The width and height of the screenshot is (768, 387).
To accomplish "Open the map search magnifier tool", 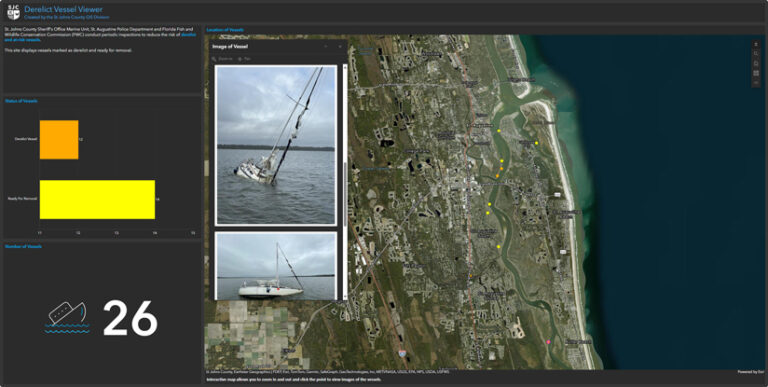I will pyautogui.click(x=756, y=54).
